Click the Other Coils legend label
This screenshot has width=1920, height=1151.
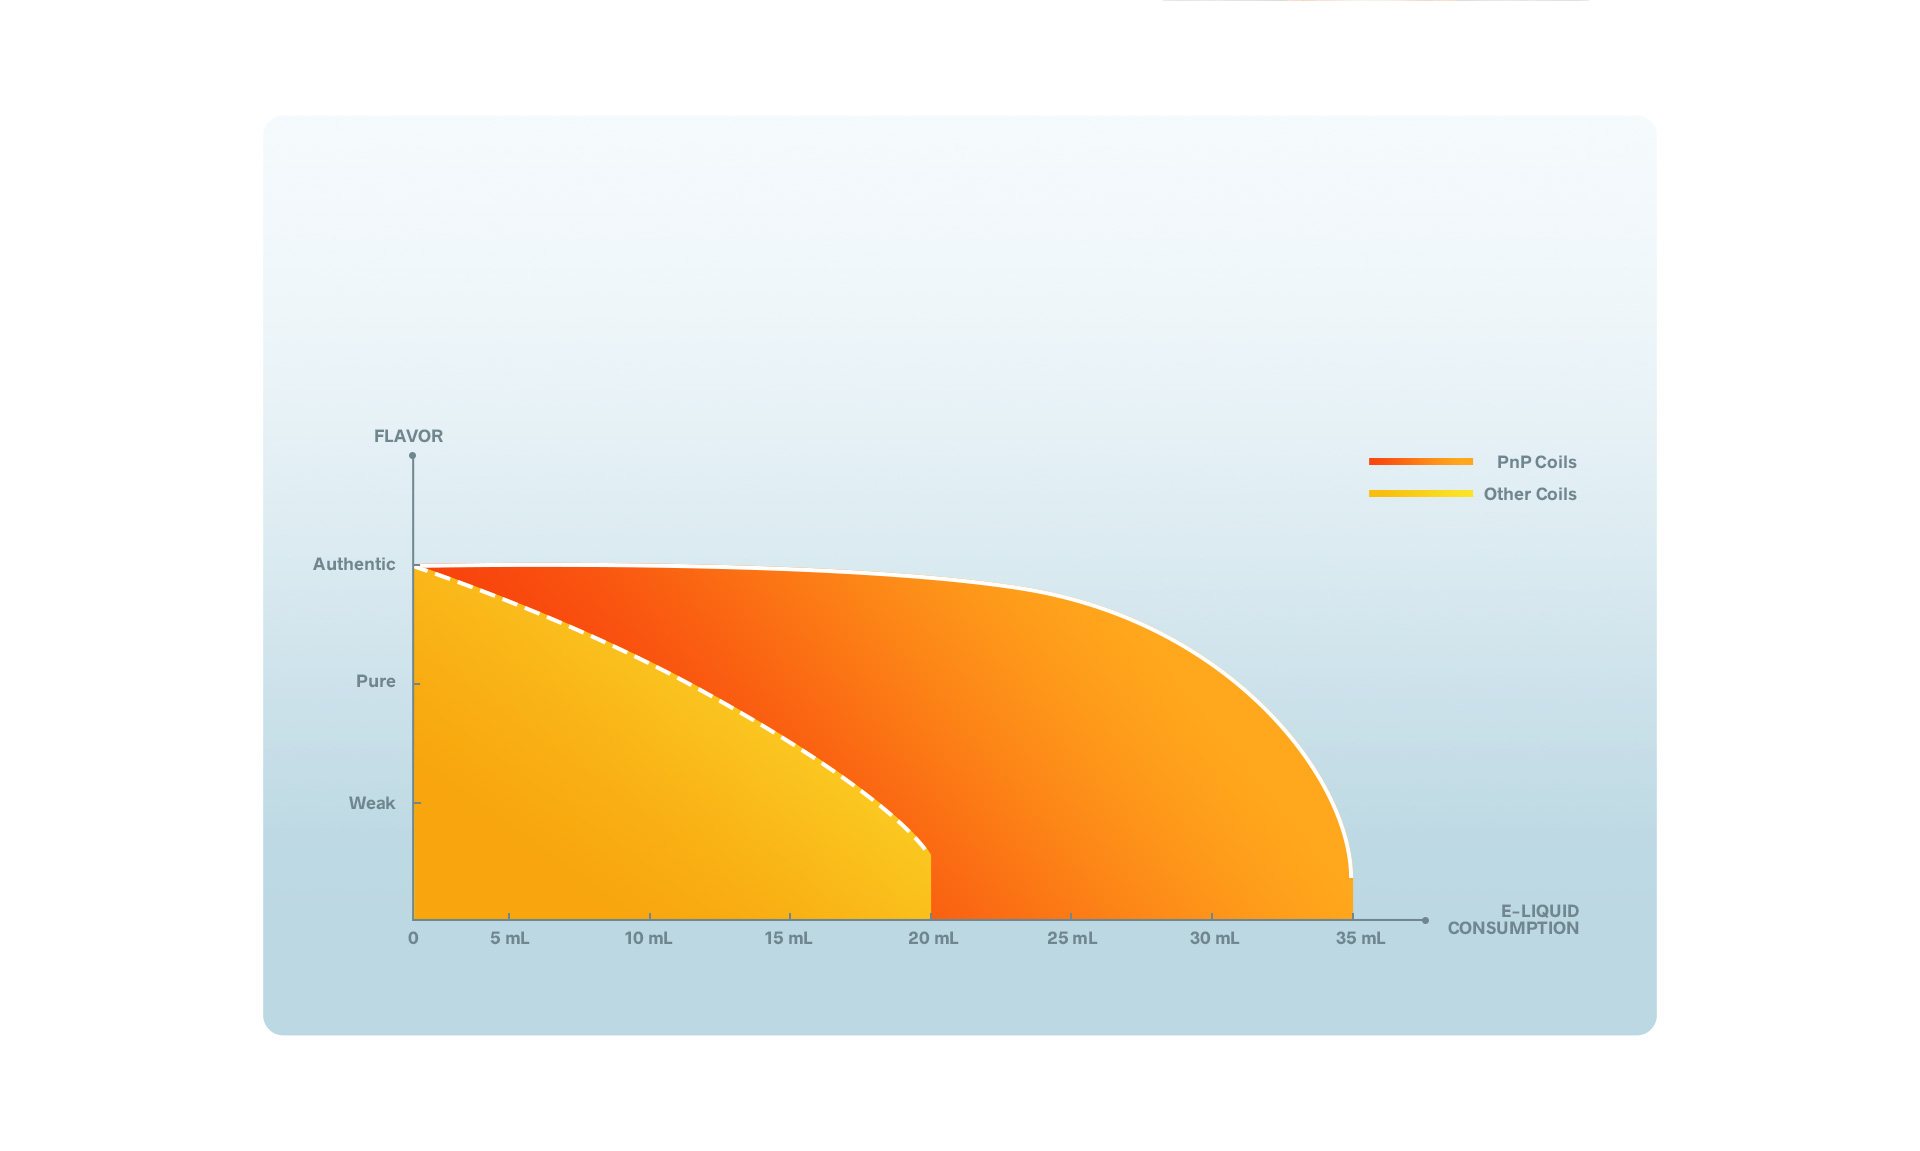pyautogui.click(x=1529, y=494)
